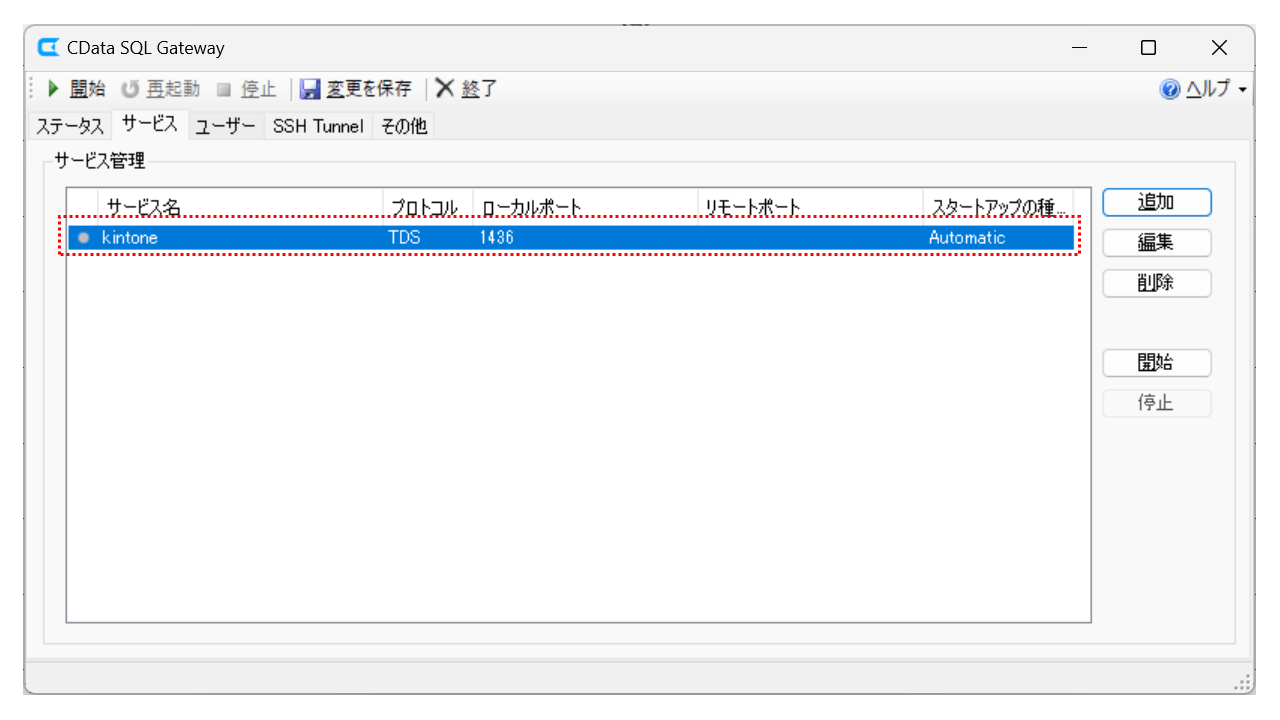Viewport: 1280px width, 720px height.
Task: Click the window resize grip in status bar
Action: (x=1243, y=682)
